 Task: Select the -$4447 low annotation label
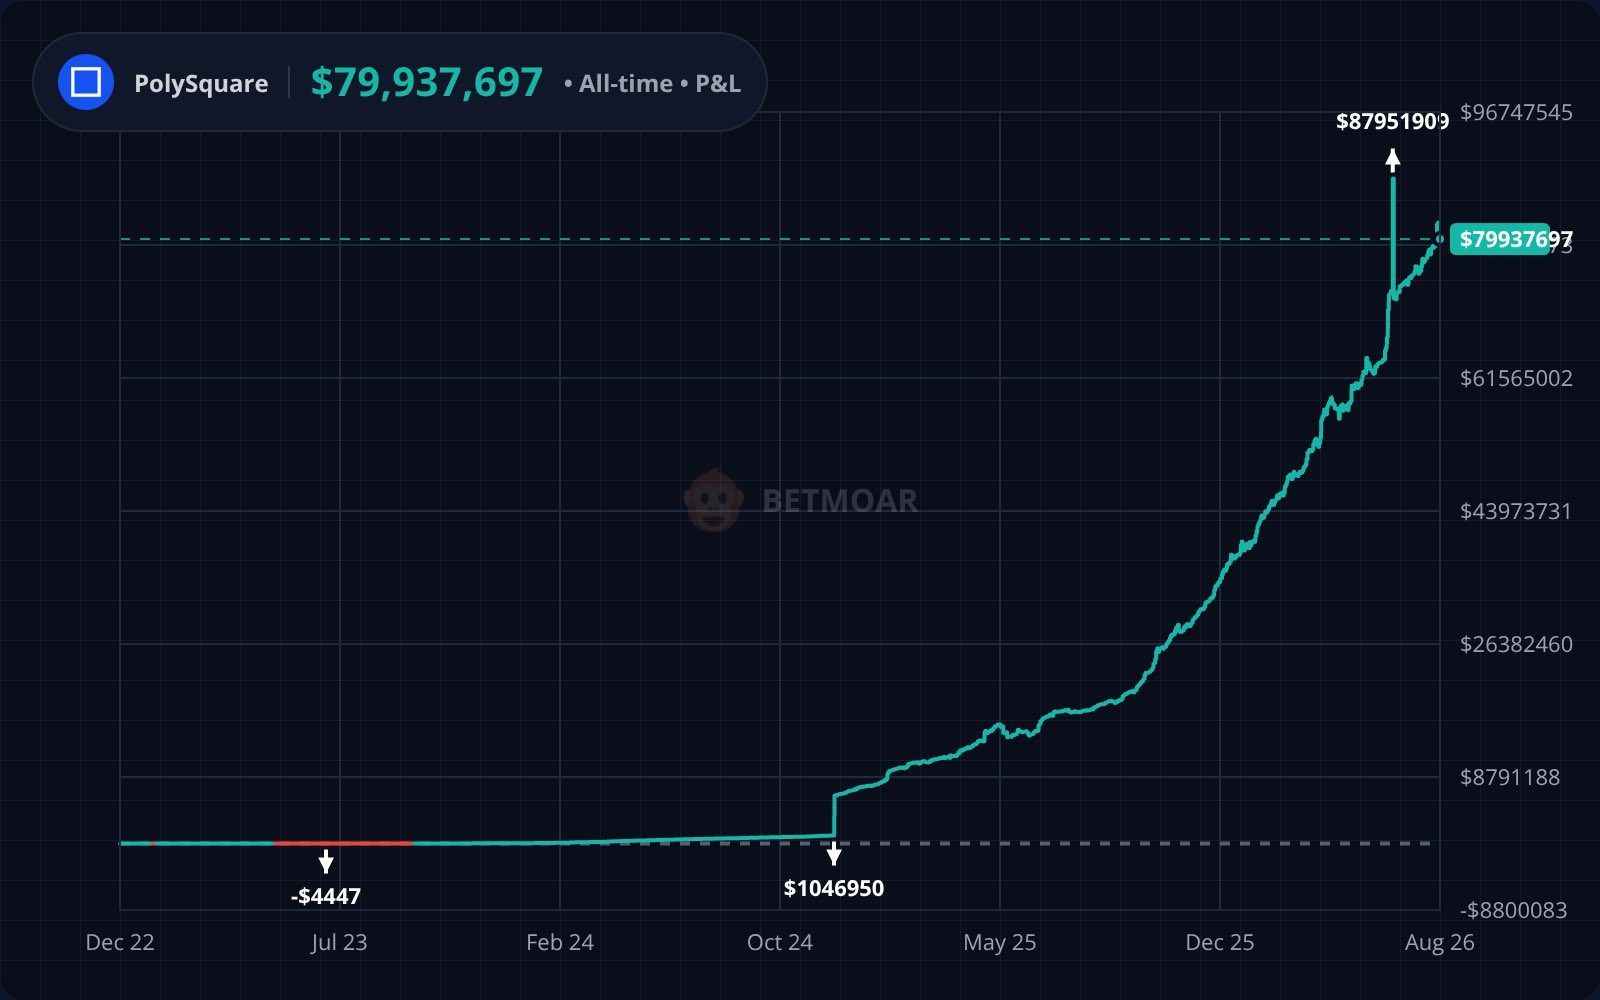coord(326,896)
